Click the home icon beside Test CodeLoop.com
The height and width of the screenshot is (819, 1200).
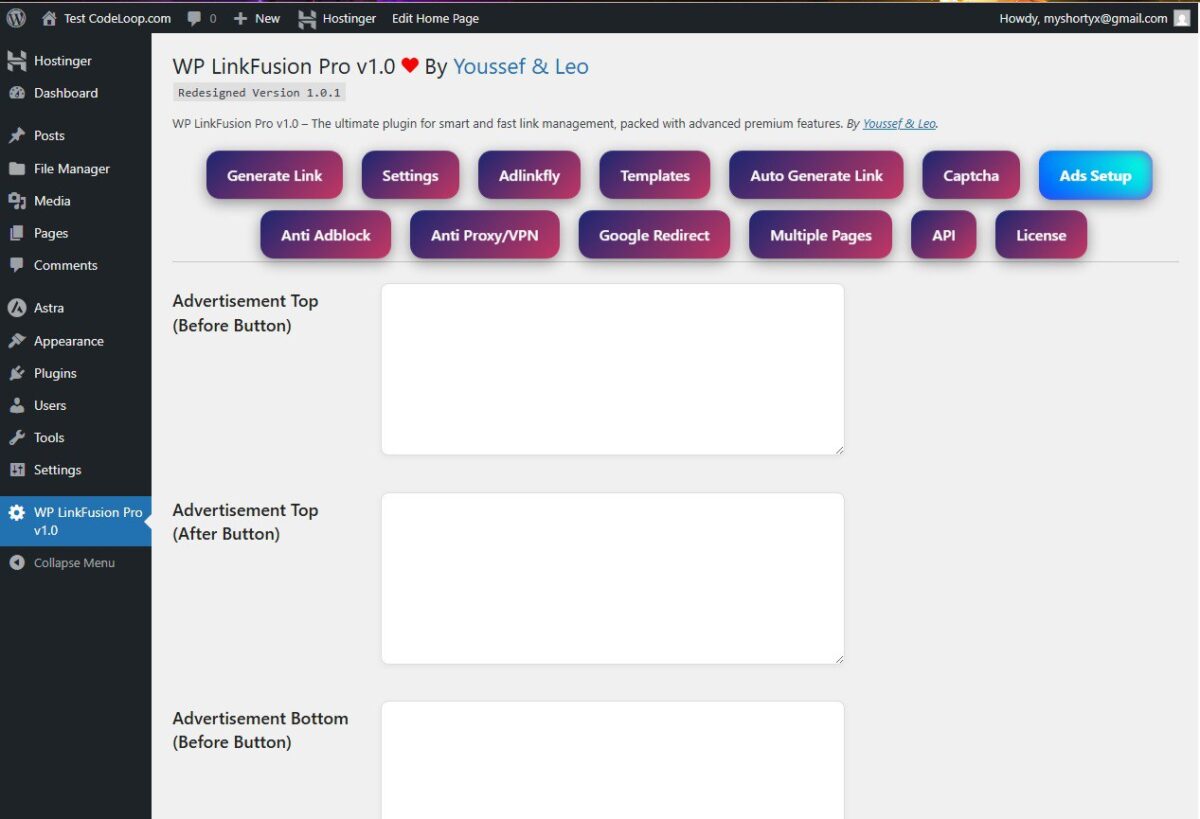tap(49, 18)
